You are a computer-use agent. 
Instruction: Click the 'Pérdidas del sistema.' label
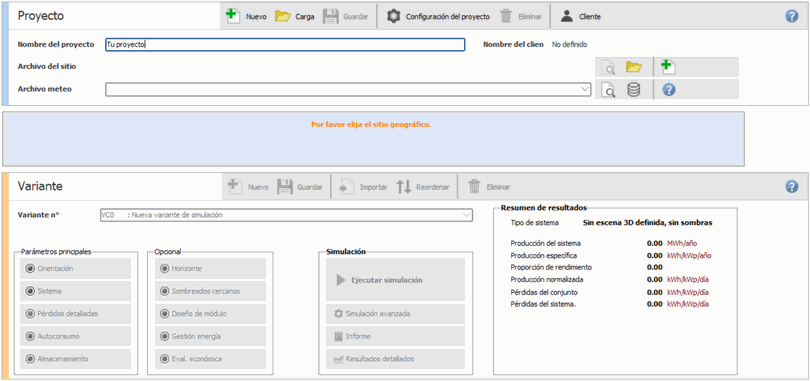coord(543,304)
